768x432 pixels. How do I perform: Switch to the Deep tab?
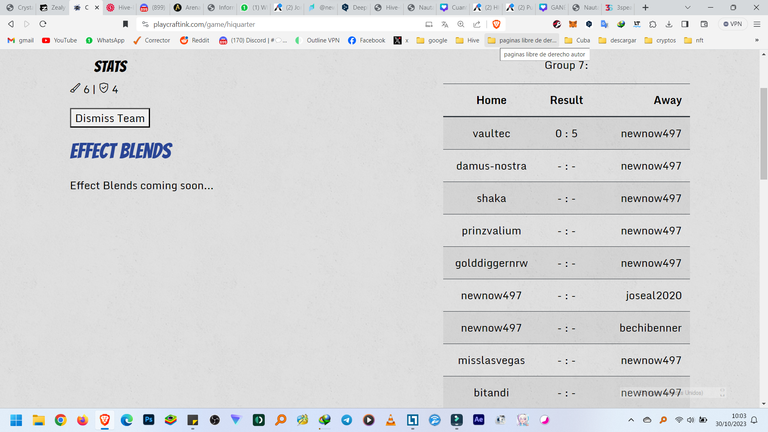pyautogui.click(x=354, y=7)
